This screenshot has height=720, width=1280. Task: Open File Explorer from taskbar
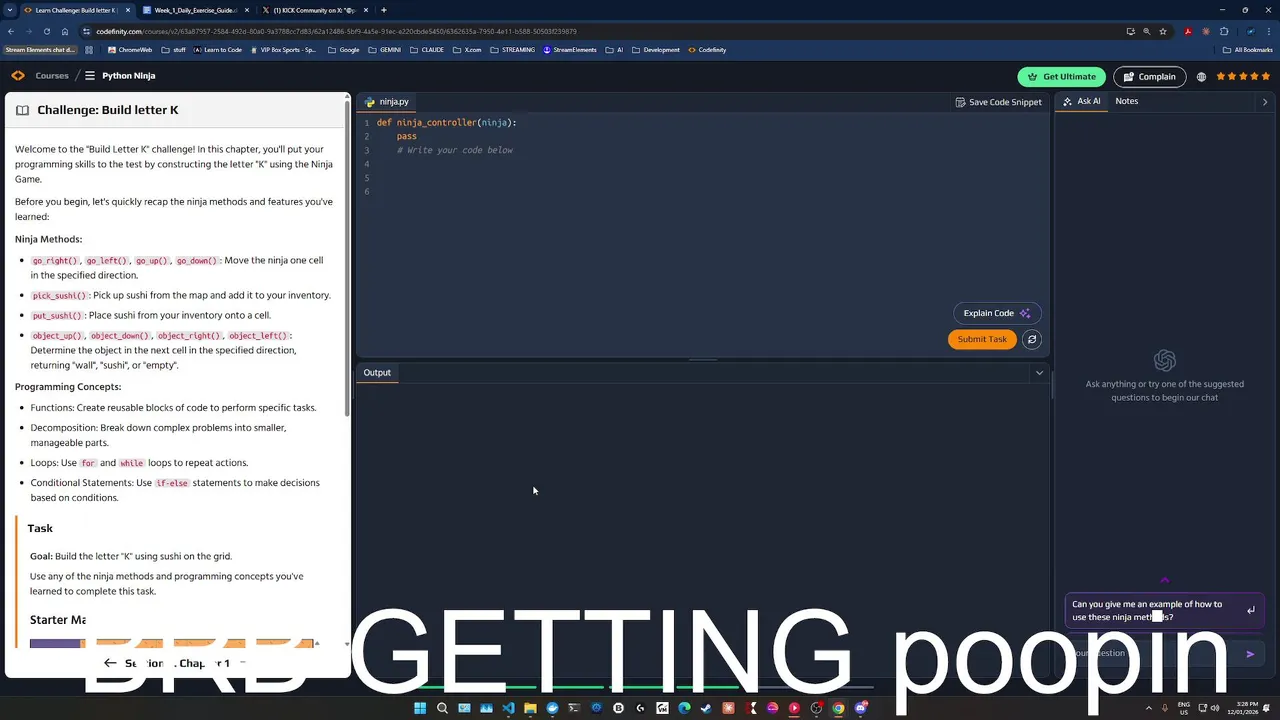pos(530,708)
